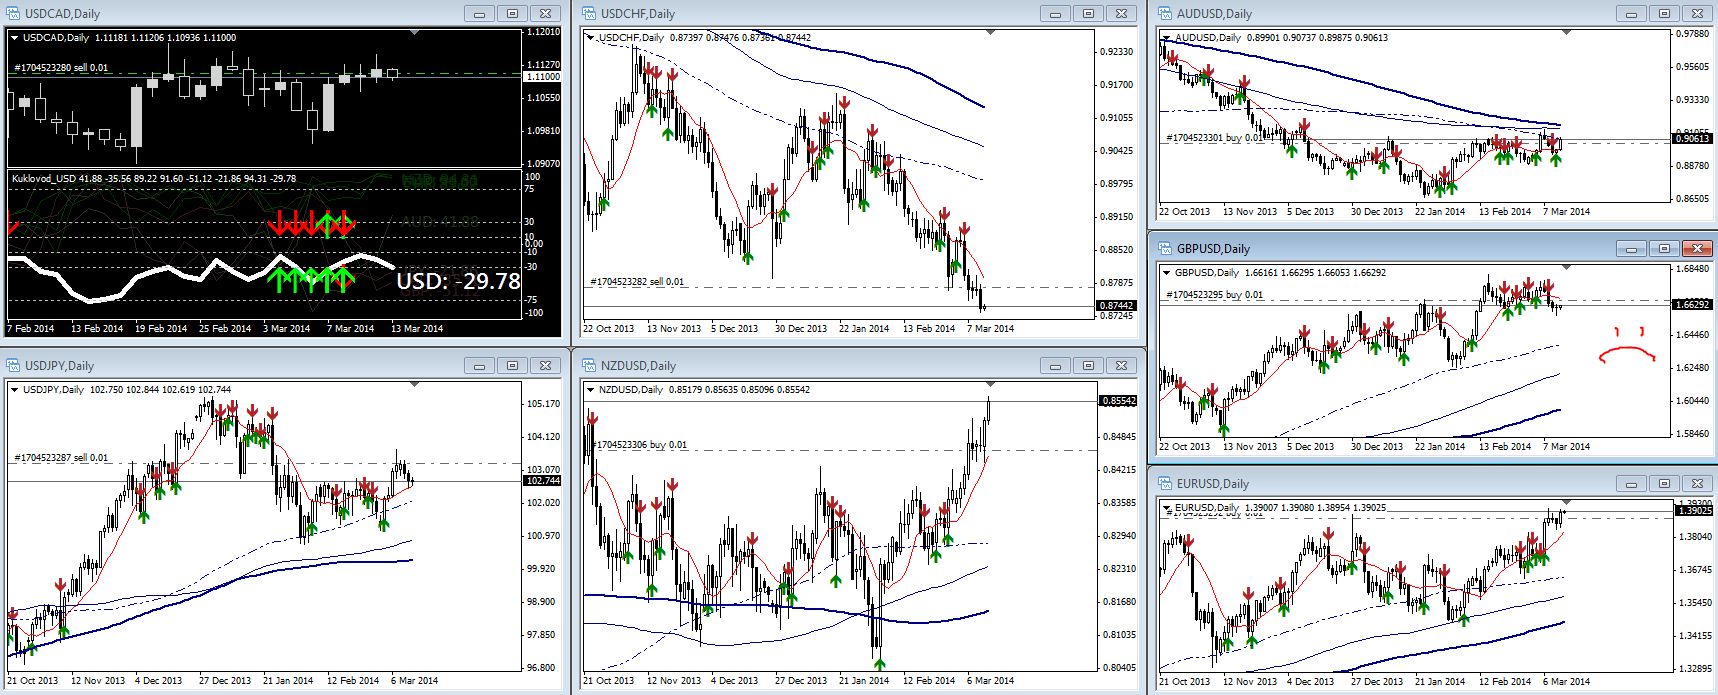1718x695 pixels.
Task: Select order label #1704523295 buy 0.01
Action: pyautogui.click(x=1214, y=295)
